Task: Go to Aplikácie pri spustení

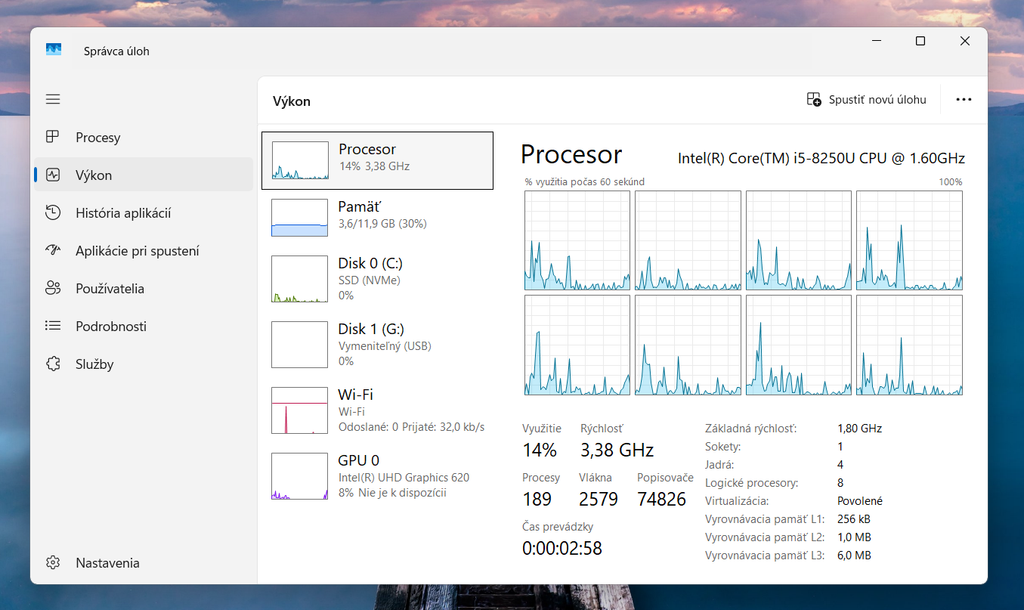Action: pos(137,251)
